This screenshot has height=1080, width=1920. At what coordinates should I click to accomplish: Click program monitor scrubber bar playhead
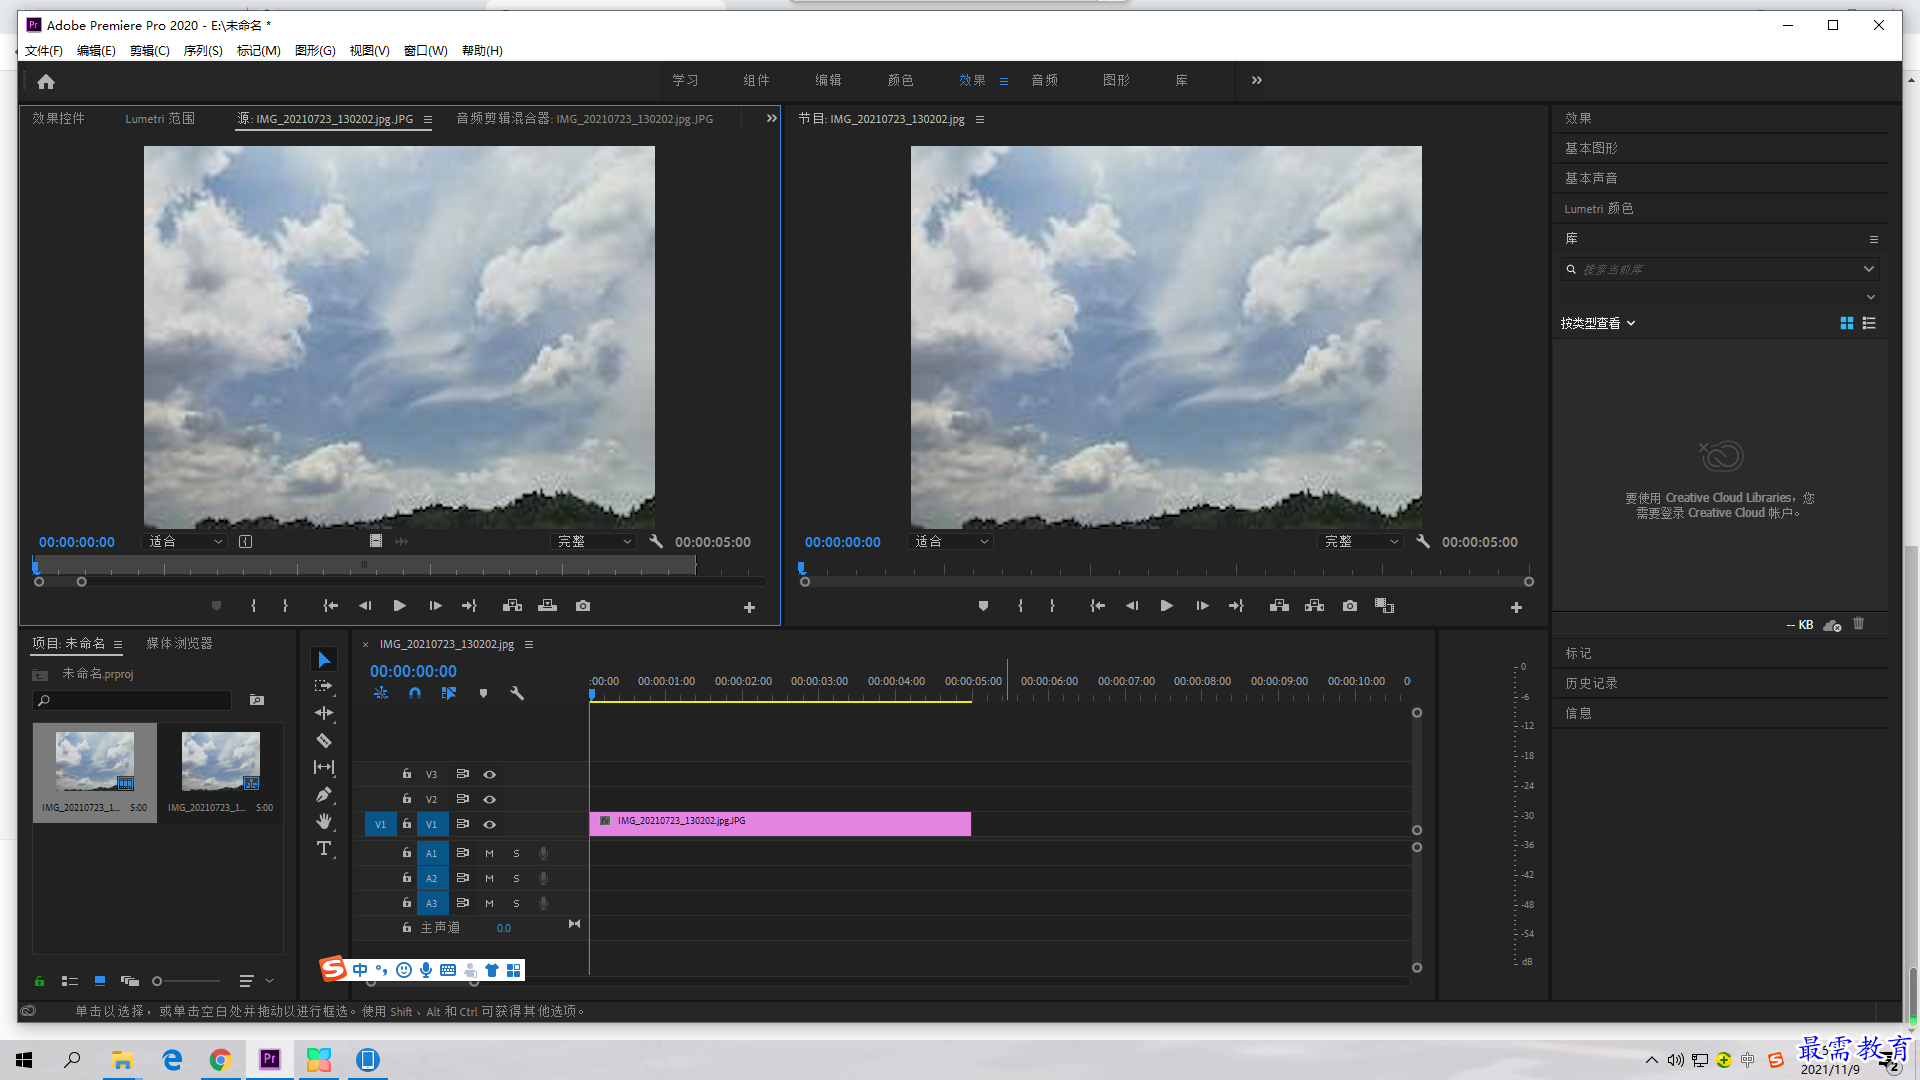point(801,568)
